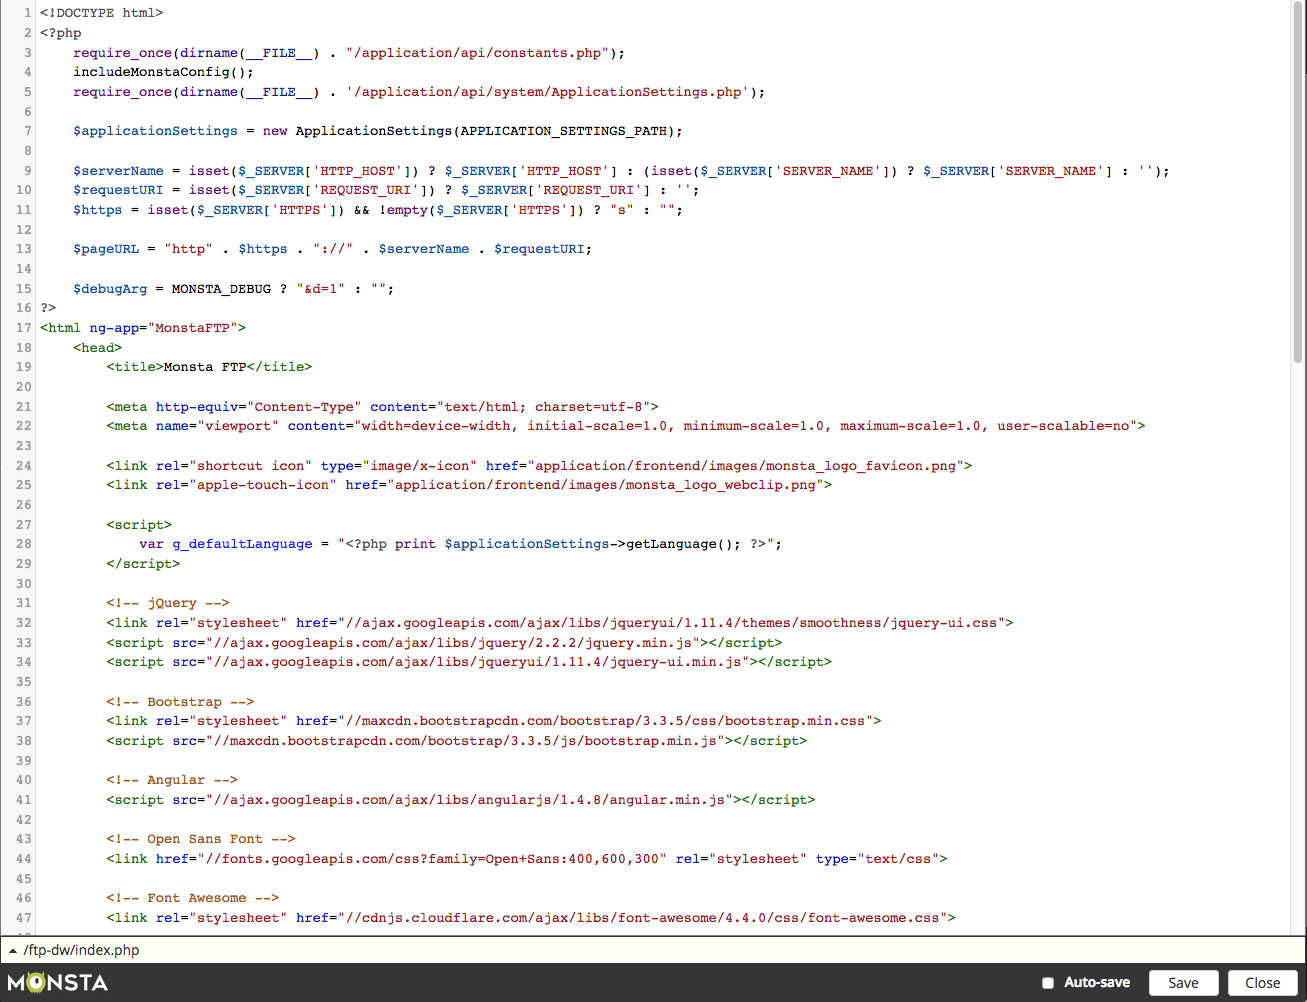Click the ?> closing PHP tag on line 16
Viewport: 1307px width, 1002px height.
coord(48,308)
